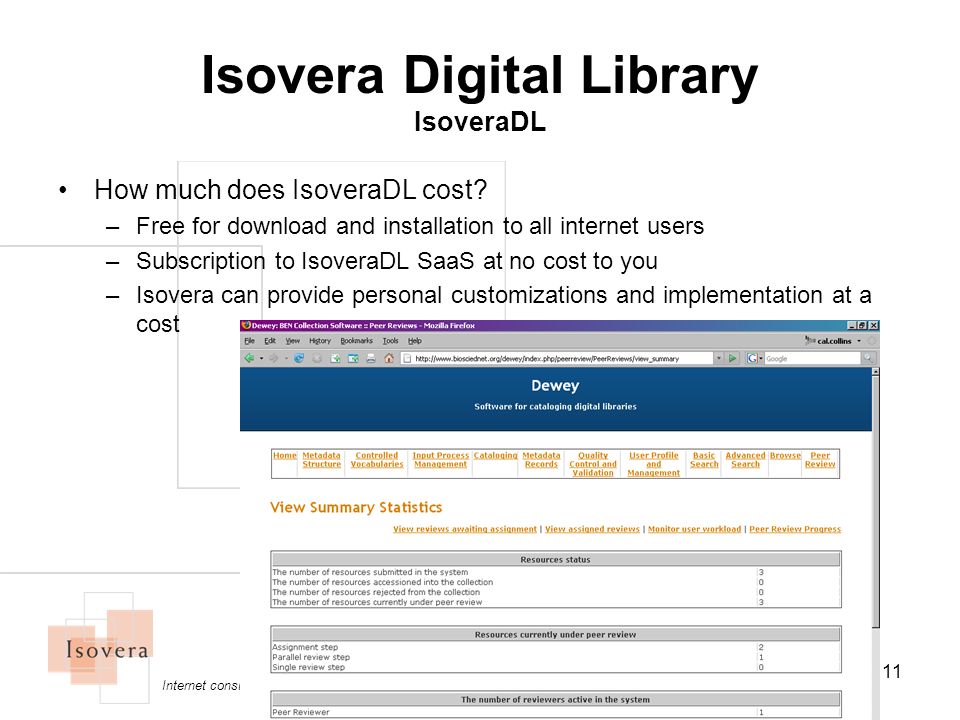960x720 pixels.
Task: Click View assigned reviews link
Action: [x=592, y=529]
